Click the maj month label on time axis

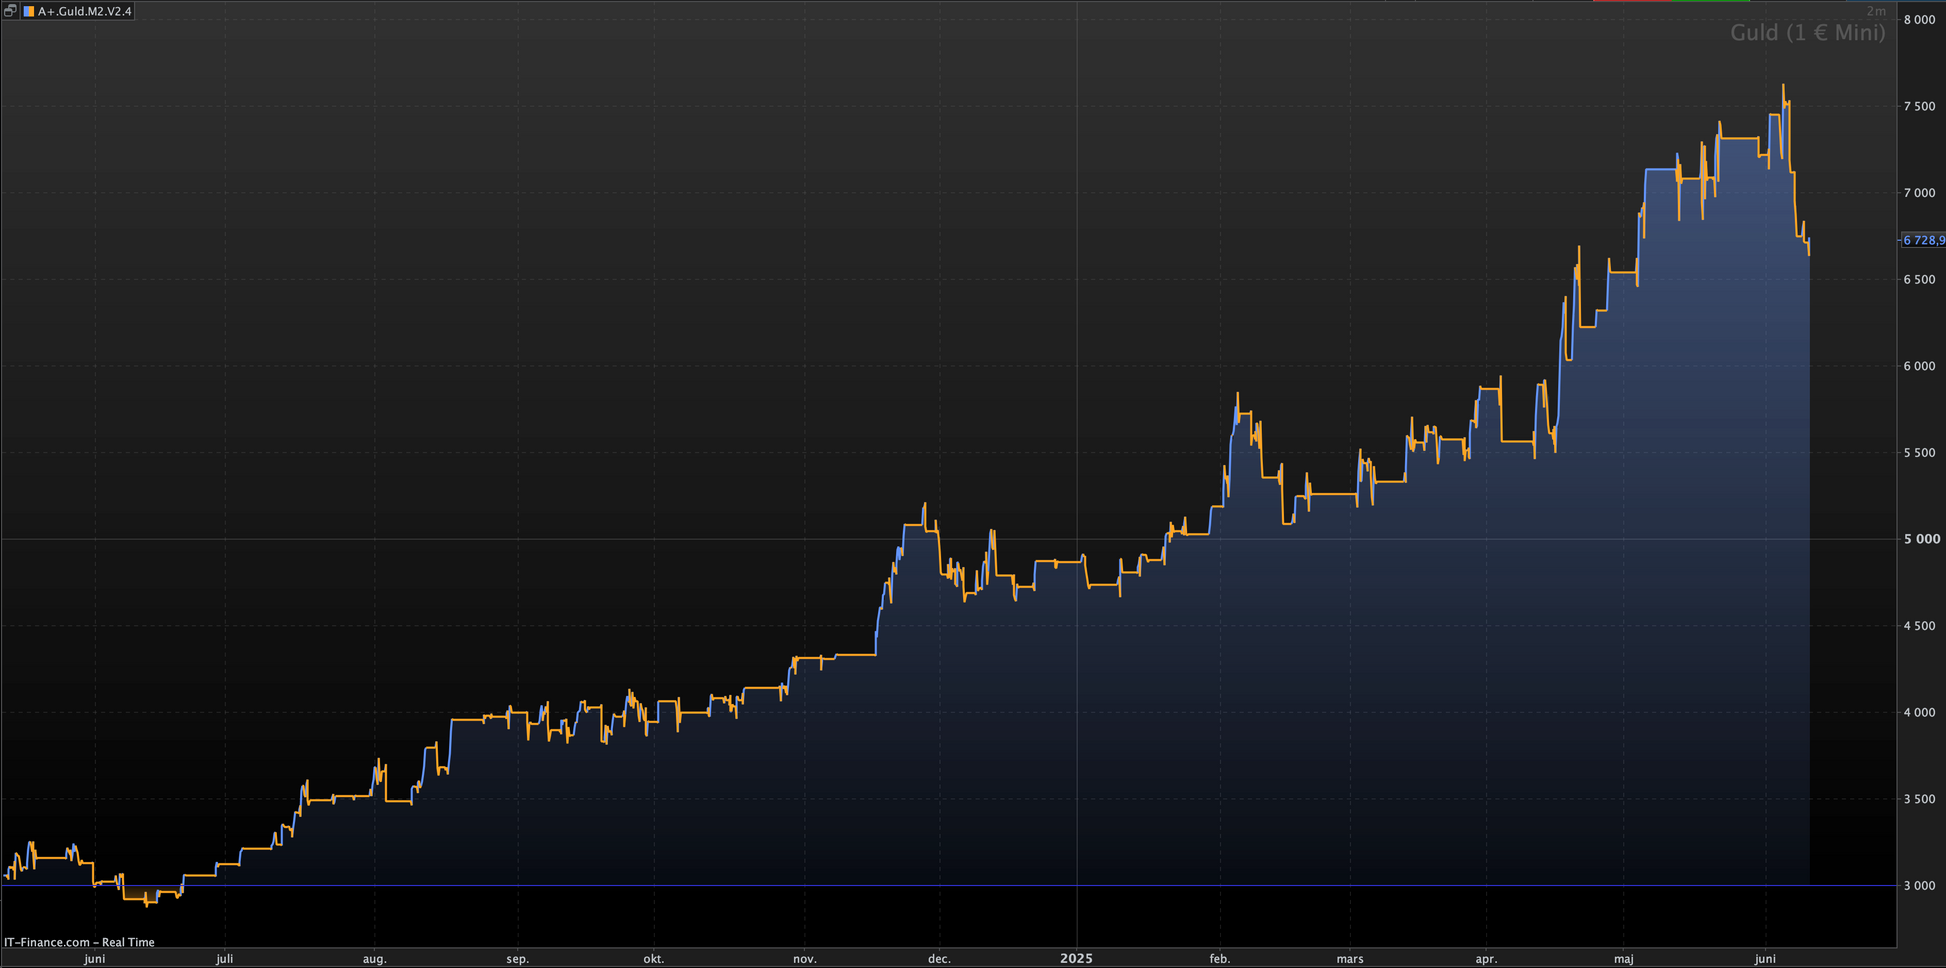[x=1623, y=958]
